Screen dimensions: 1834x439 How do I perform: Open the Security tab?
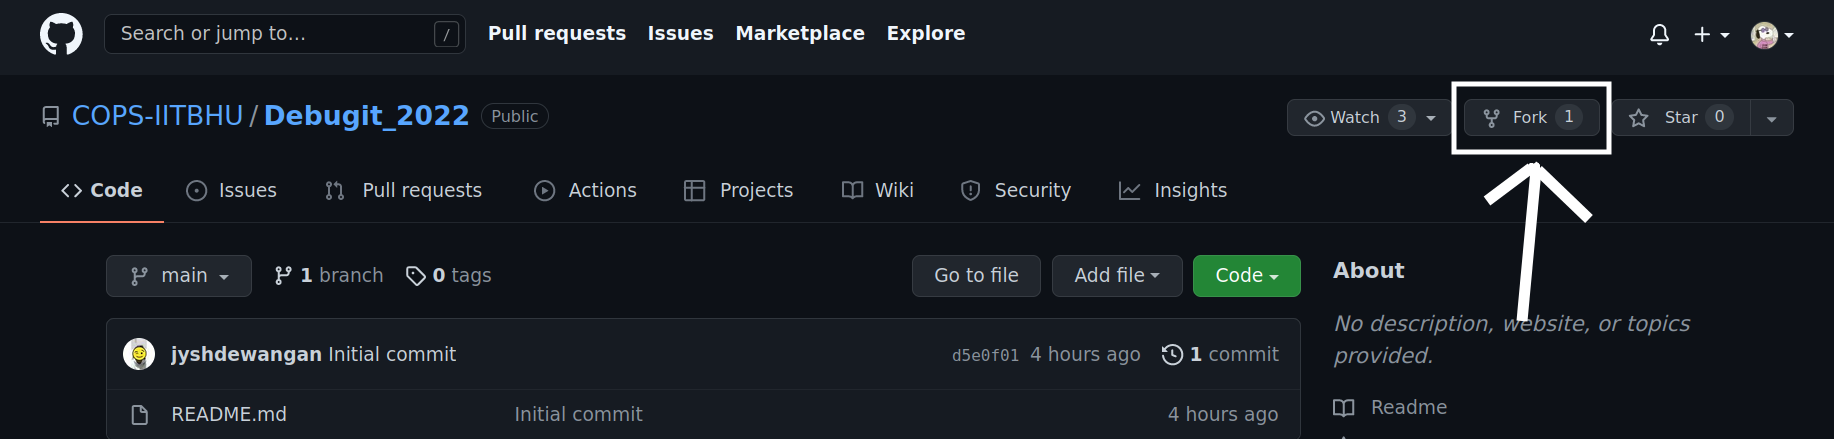pos(1016,190)
